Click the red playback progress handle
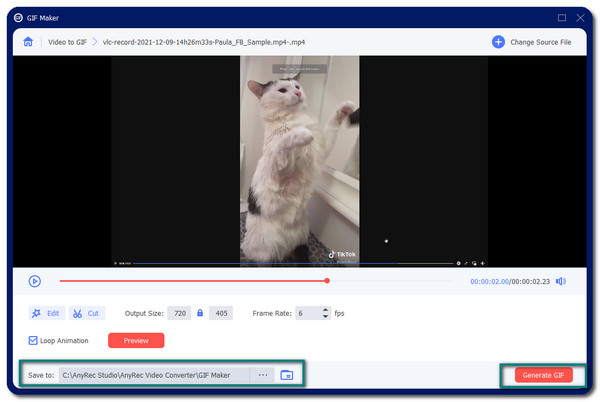The height and width of the screenshot is (402, 600). click(x=327, y=281)
